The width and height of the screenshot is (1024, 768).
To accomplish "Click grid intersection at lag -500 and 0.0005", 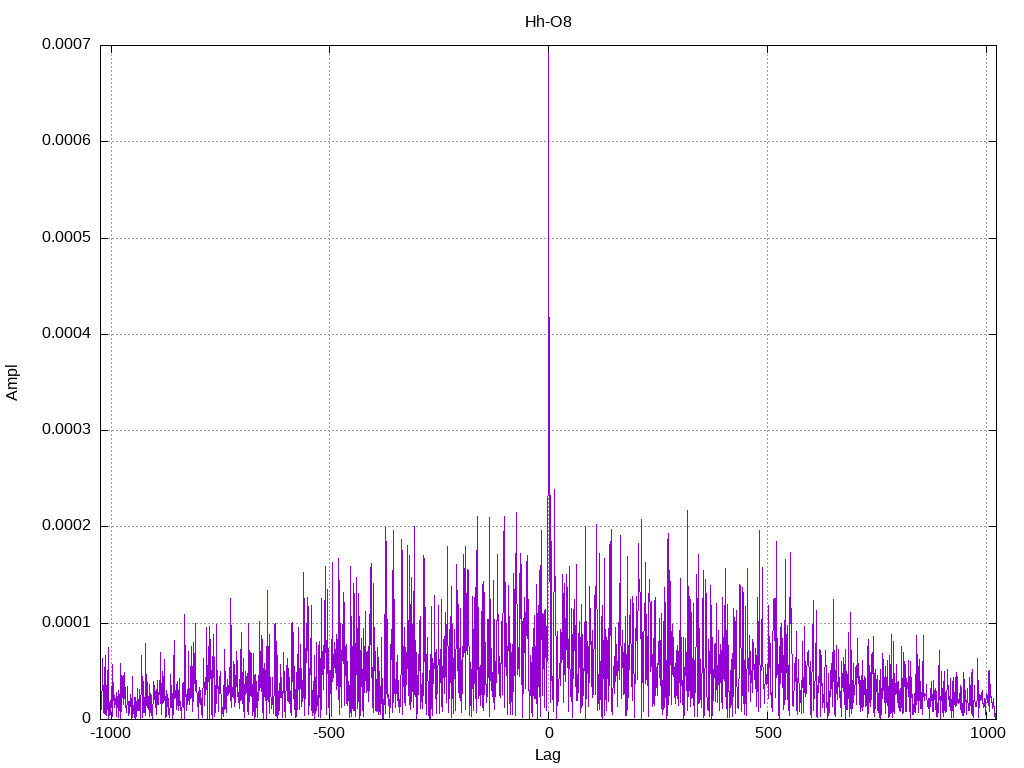I will pos(329,238).
